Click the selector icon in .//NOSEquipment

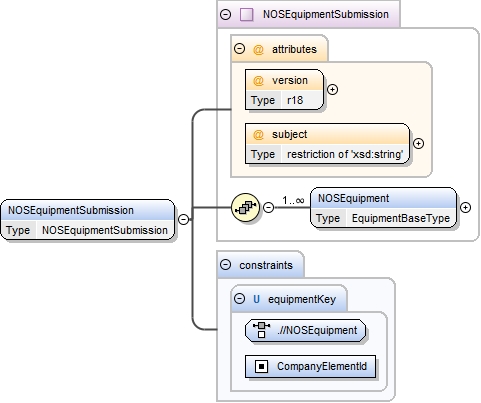tap(262, 330)
